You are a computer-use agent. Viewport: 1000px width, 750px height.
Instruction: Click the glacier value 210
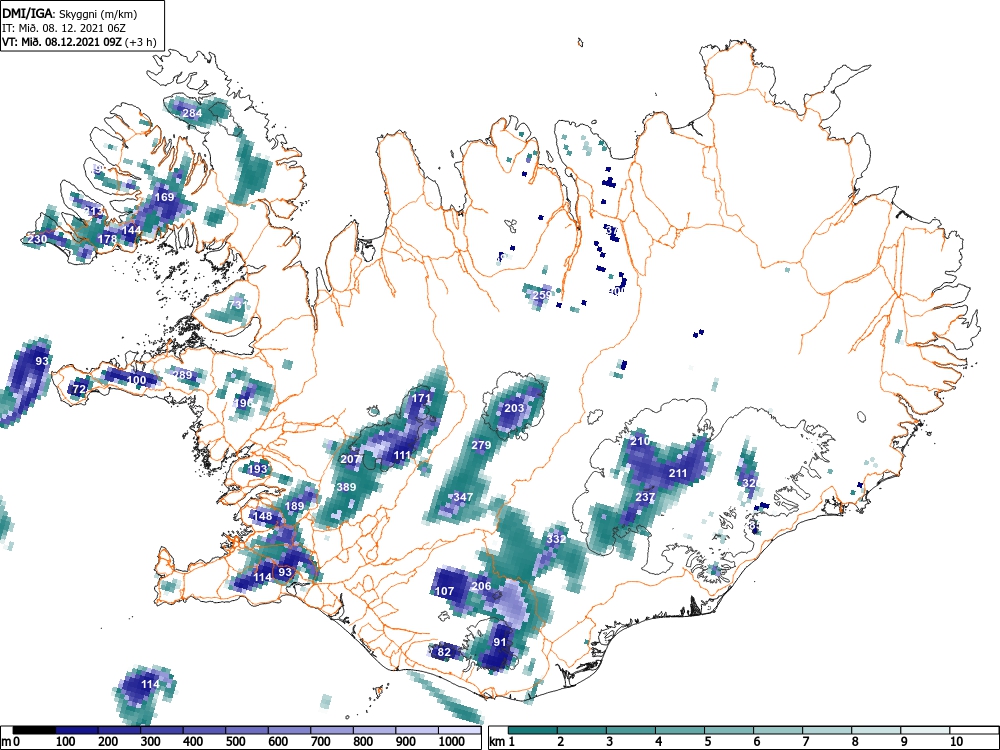[x=640, y=441]
